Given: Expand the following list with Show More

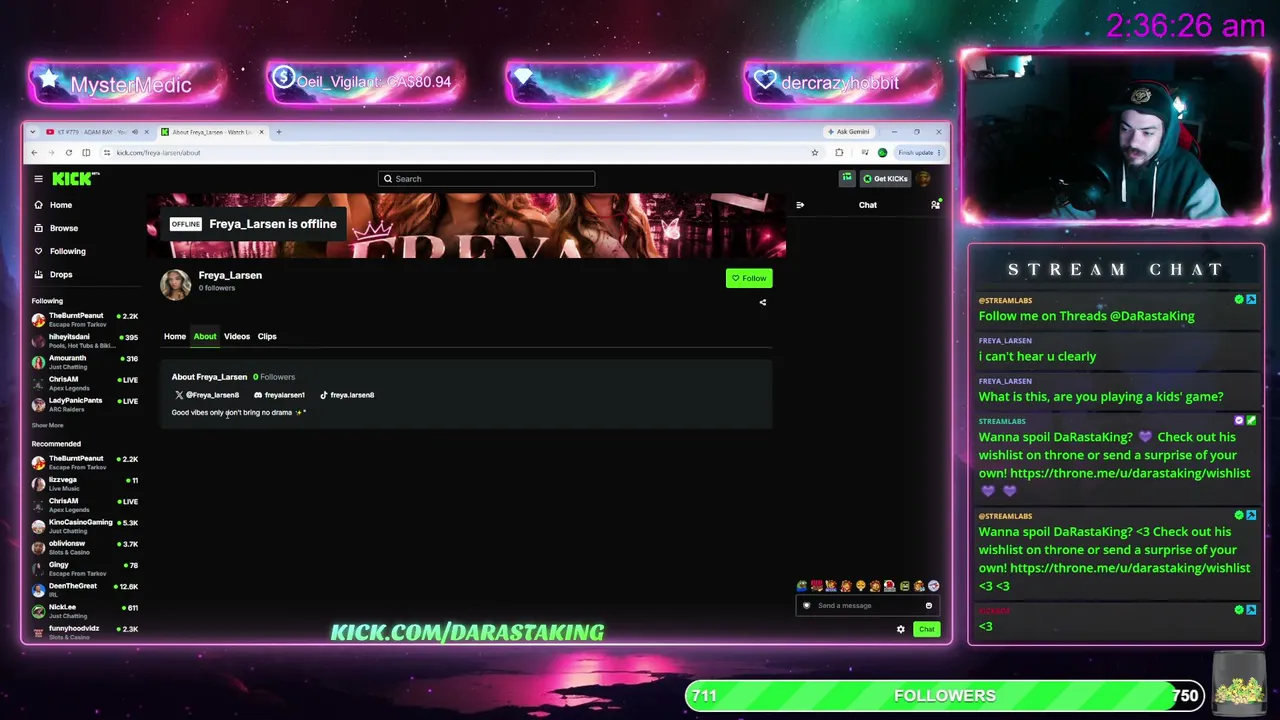Looking at the screenshot, I should [47, 425].
